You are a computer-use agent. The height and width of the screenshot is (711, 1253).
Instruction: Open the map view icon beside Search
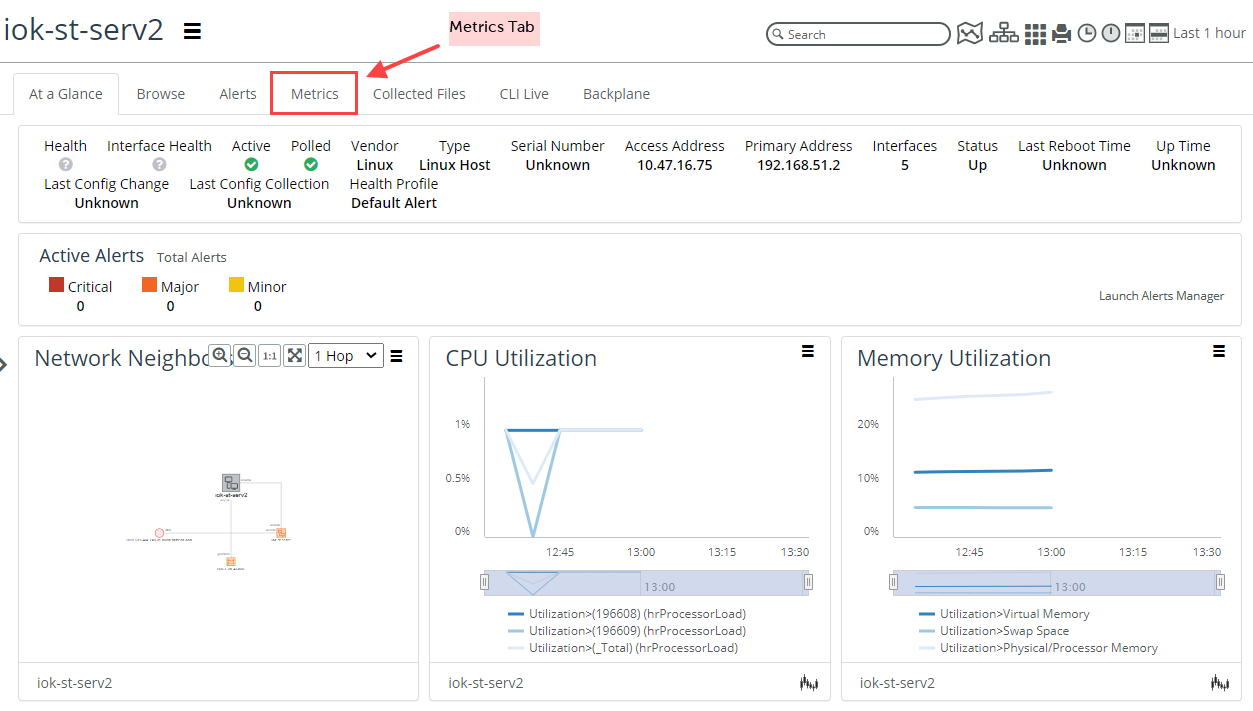tap(969, 34)
